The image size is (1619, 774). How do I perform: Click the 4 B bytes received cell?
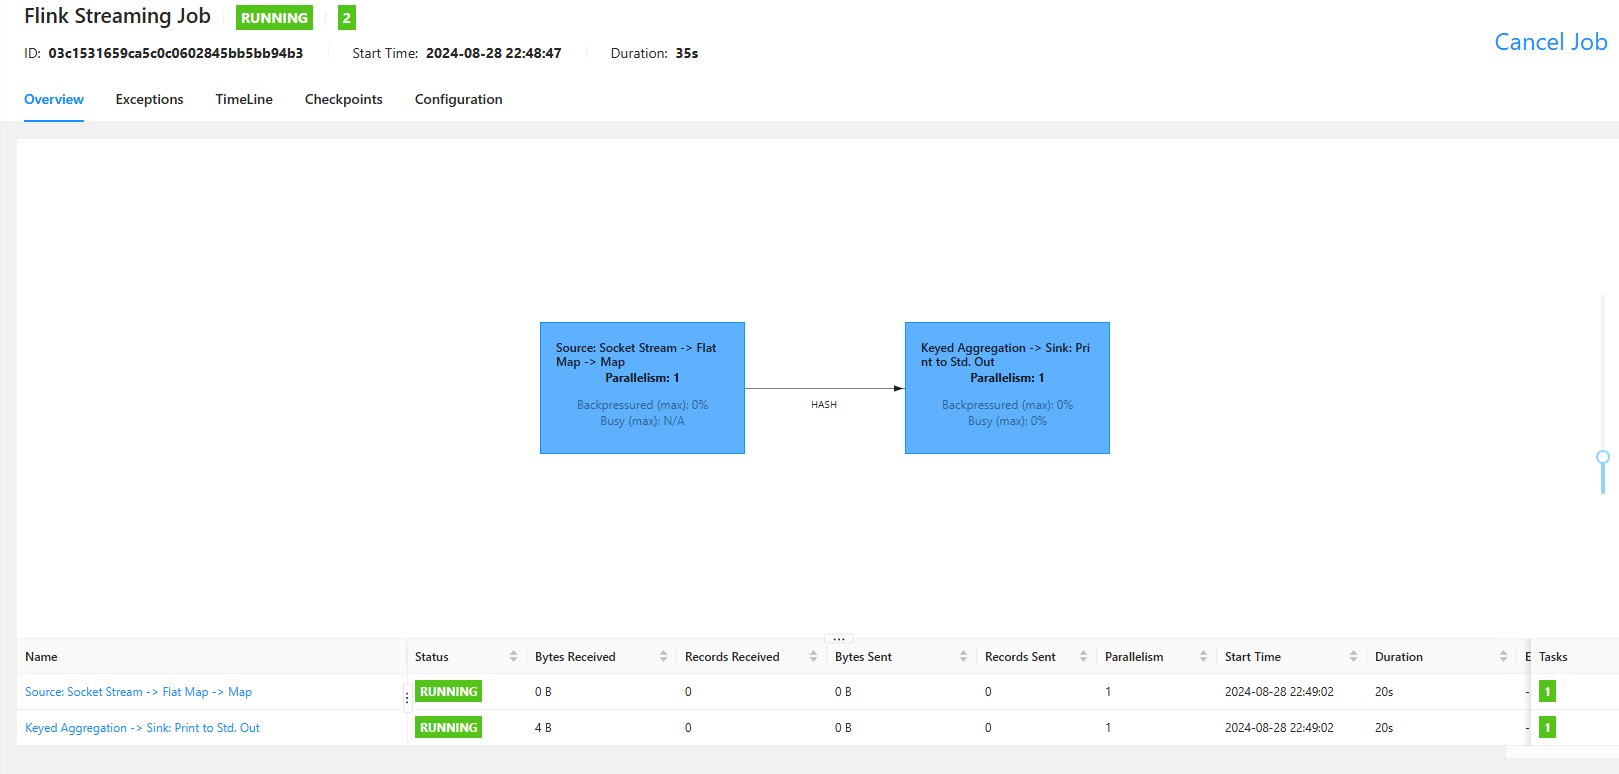point(543,728)
